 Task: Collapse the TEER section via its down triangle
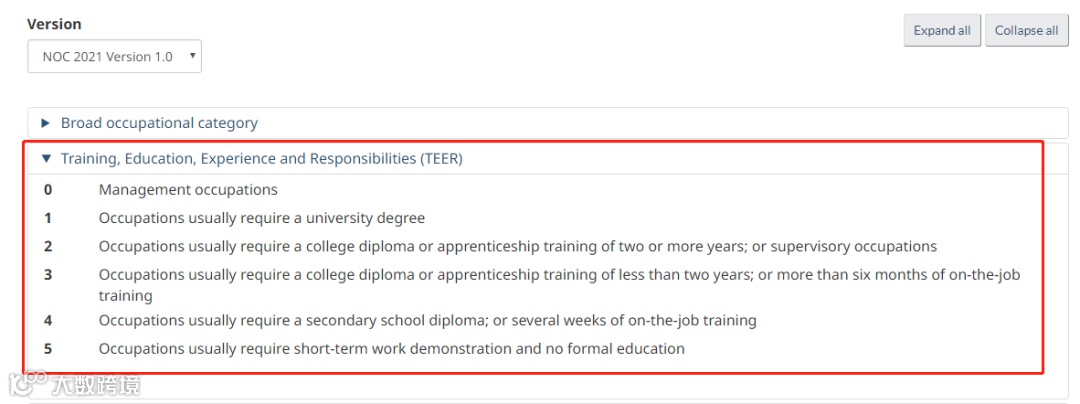coord(45,159)
